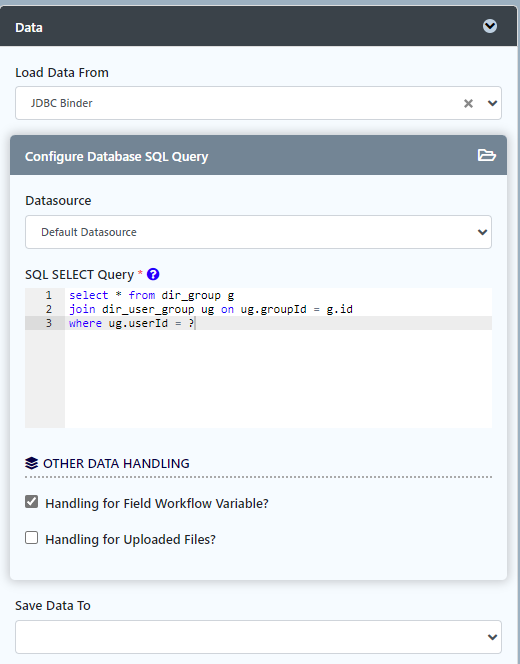Place cursor on SQL line 1 select statement
This screenshot has height=664, width=520.
coord(152,295)
